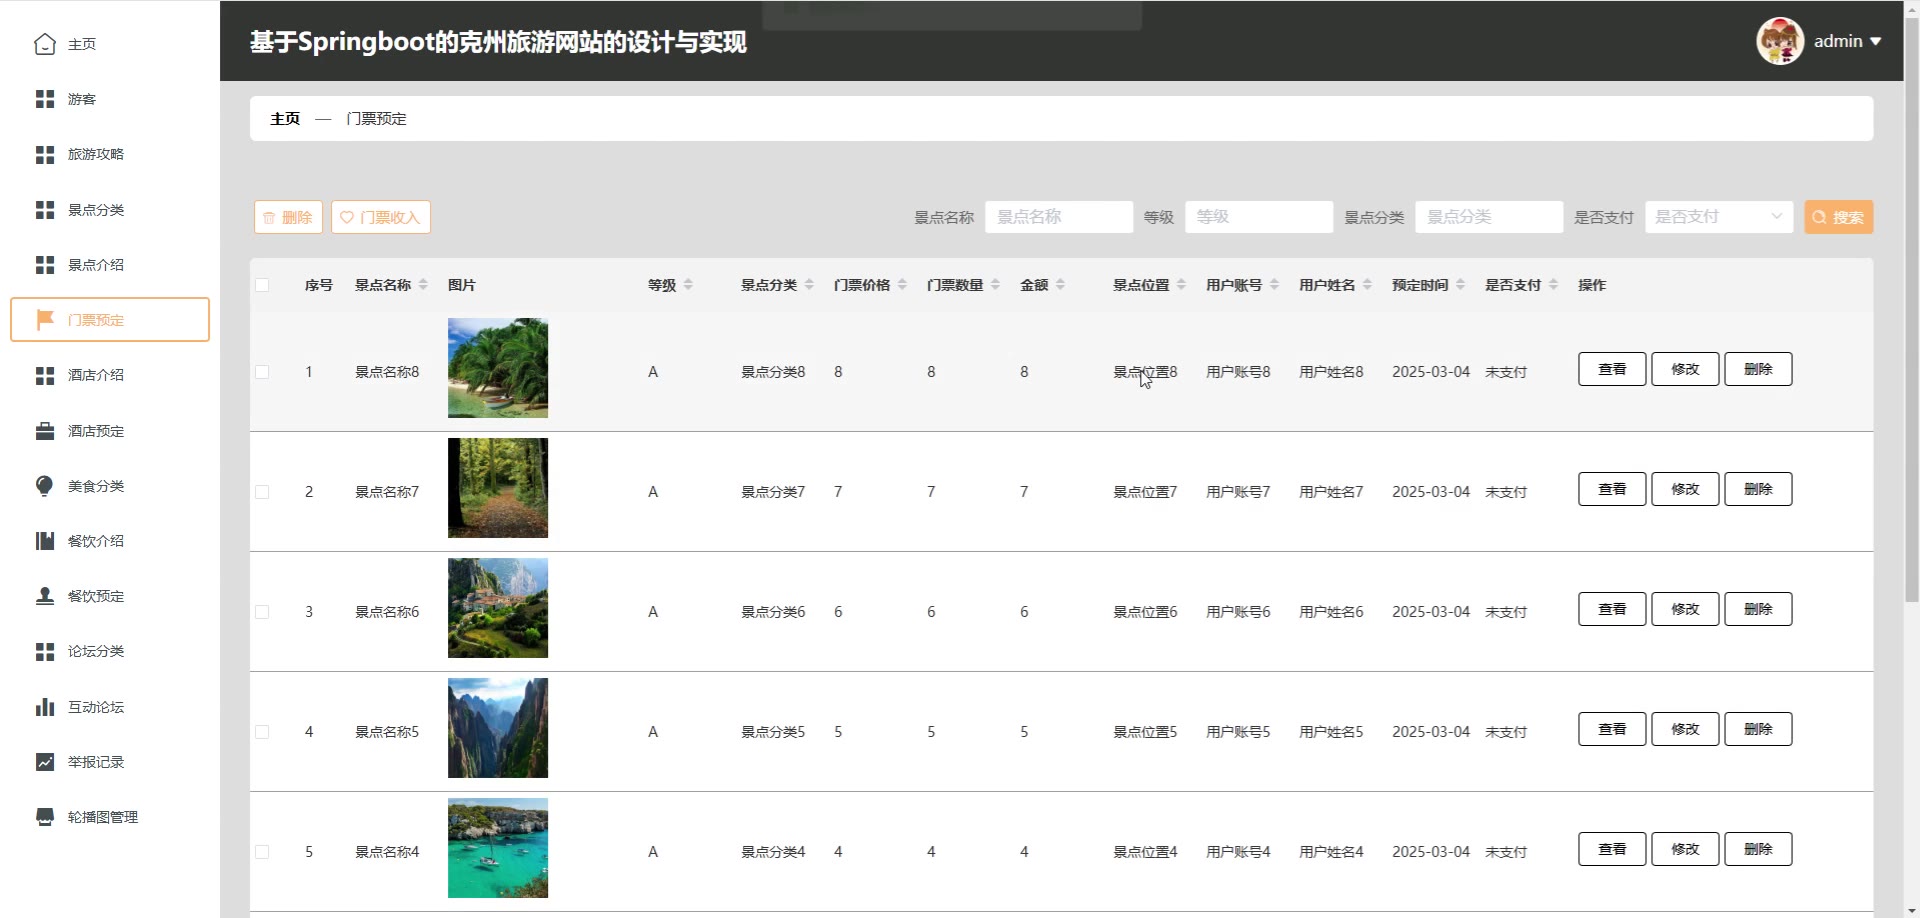The width and height of the screenshot is (1920, 918).
Task: Click the line chart icon for 举报记录
Action: (x=45, y=762)
